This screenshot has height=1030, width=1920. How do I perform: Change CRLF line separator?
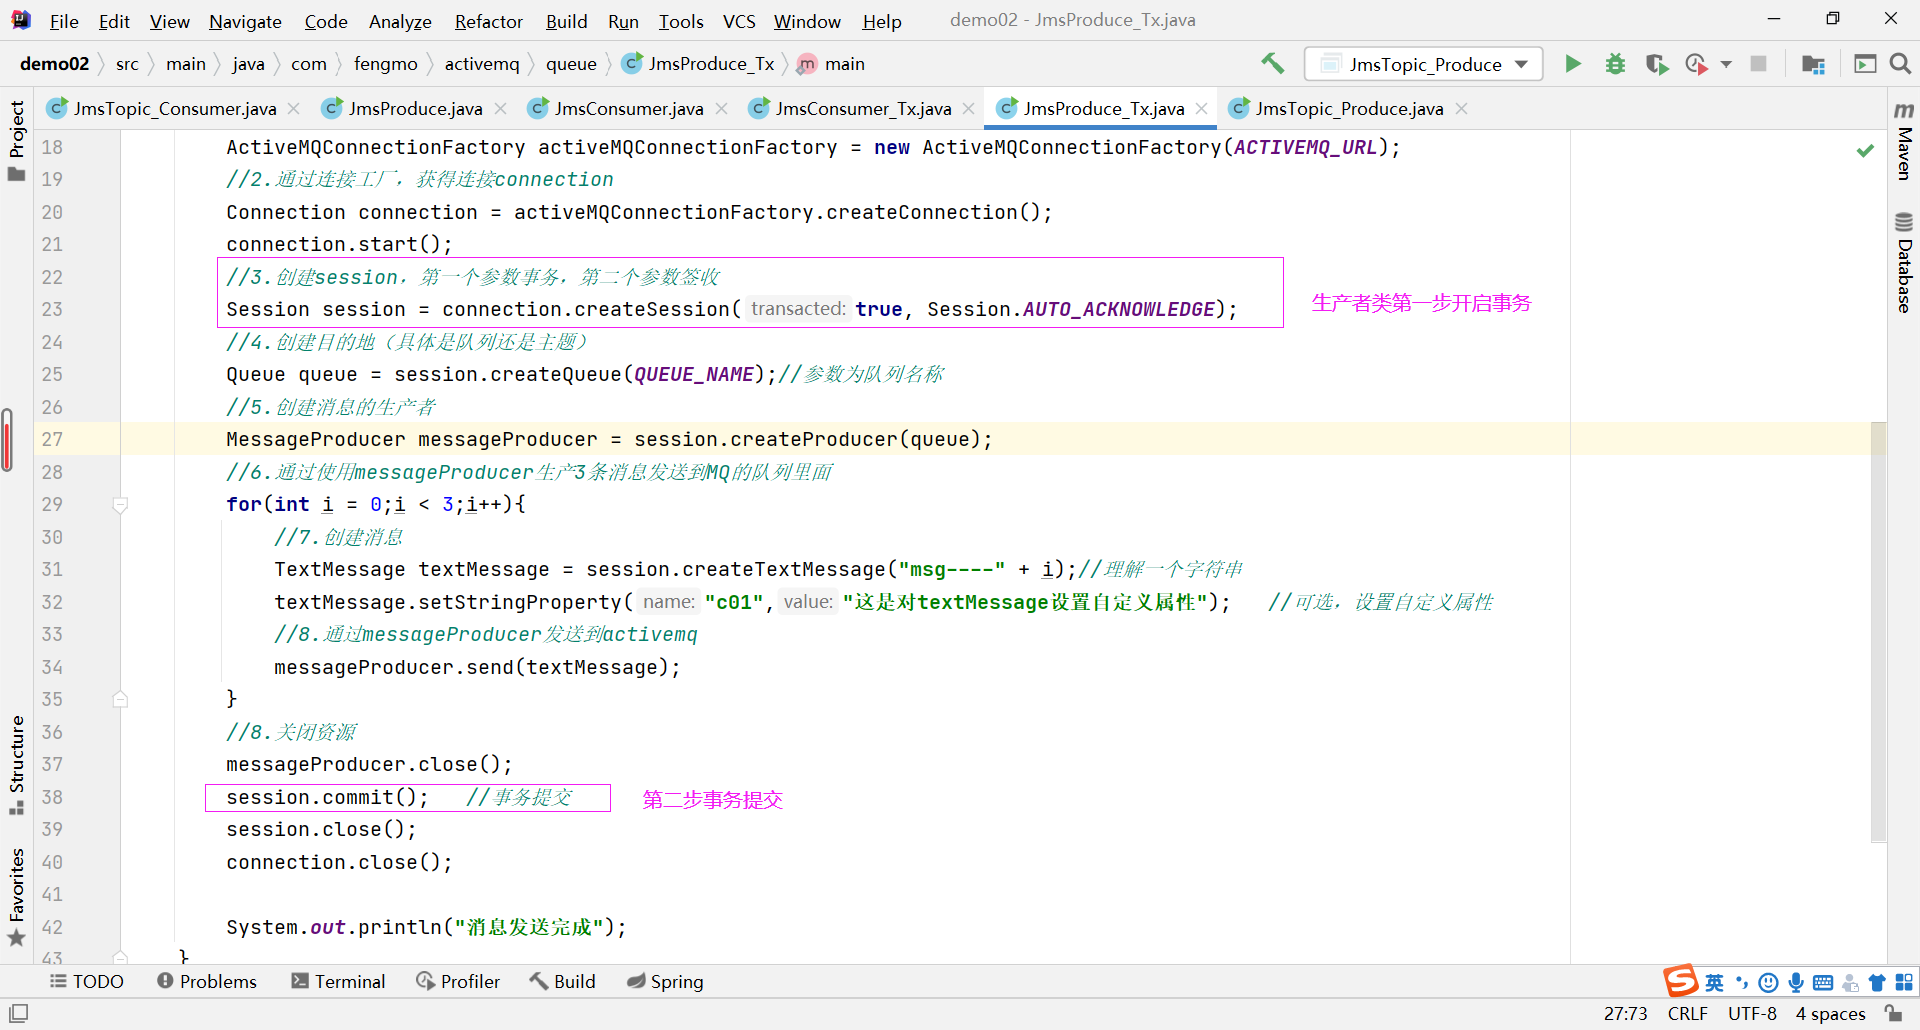tap(1688, 1013)
